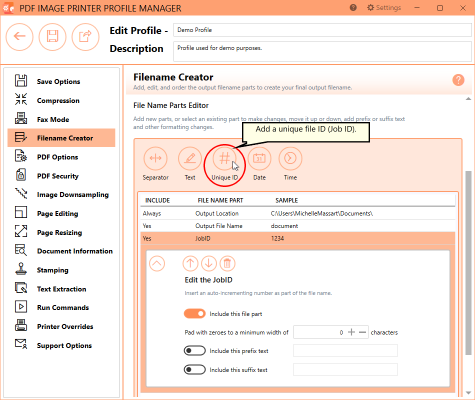Viewport: 475px width, 400px height.
Task: Open the Support Options section
Action: click(61, 345)
